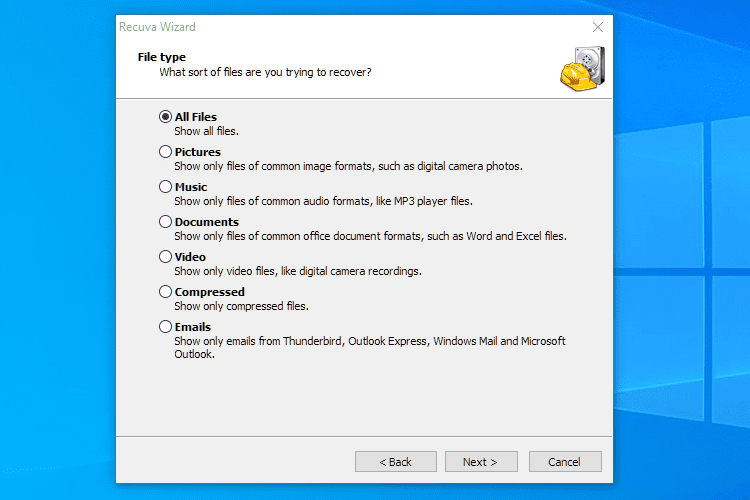Close the Recuva Wizard window
Viewport: 750px width, 500px height.
point(598,27)
